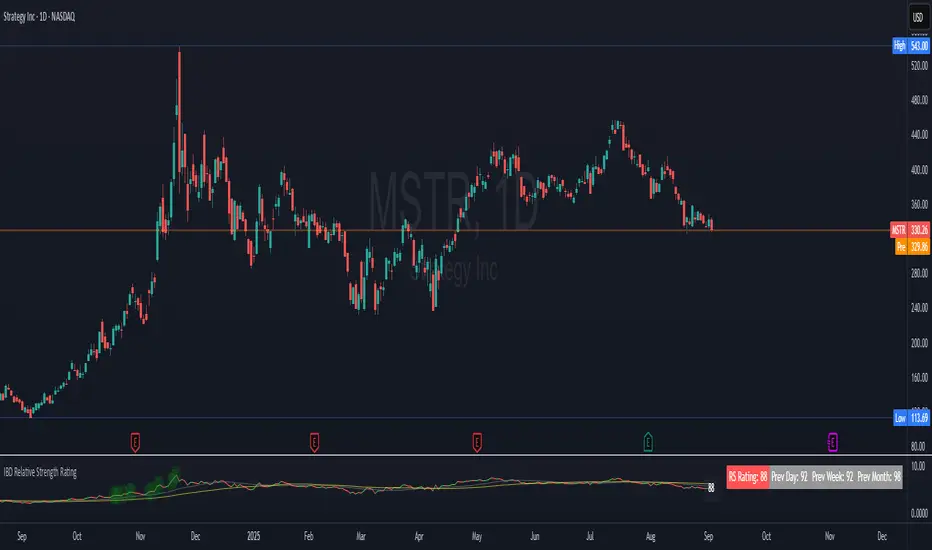The width and height of the screenshot is (932, 550).
Task: Click the Feb label on the time axis
Action: coord(308,536)
